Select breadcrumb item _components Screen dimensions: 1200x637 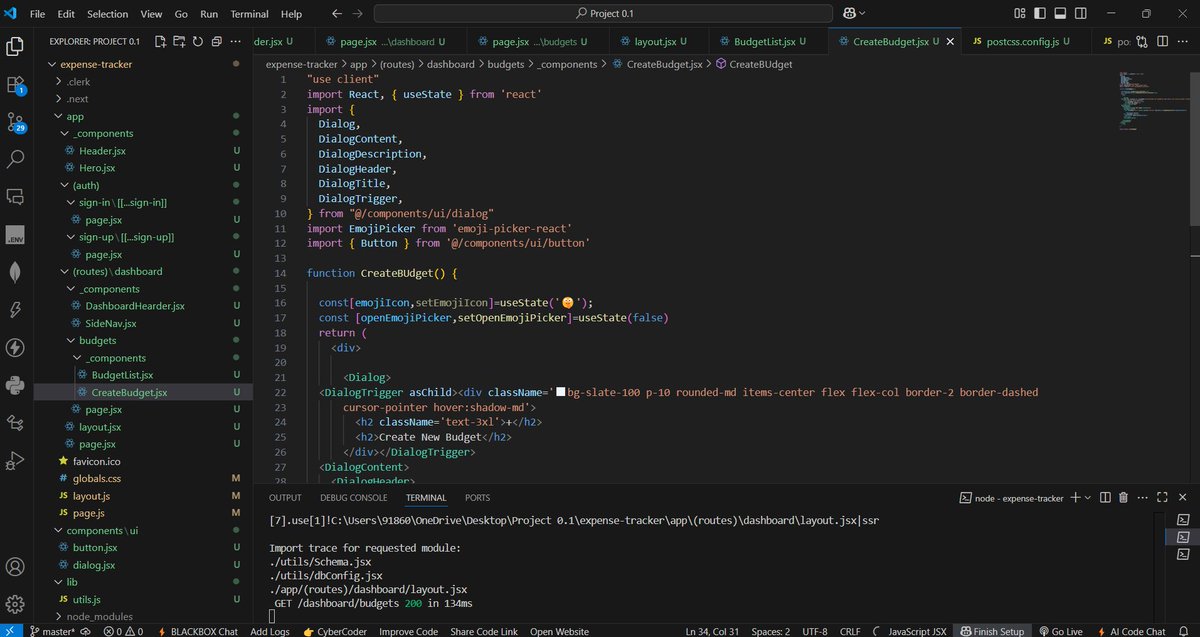point(566,63)
